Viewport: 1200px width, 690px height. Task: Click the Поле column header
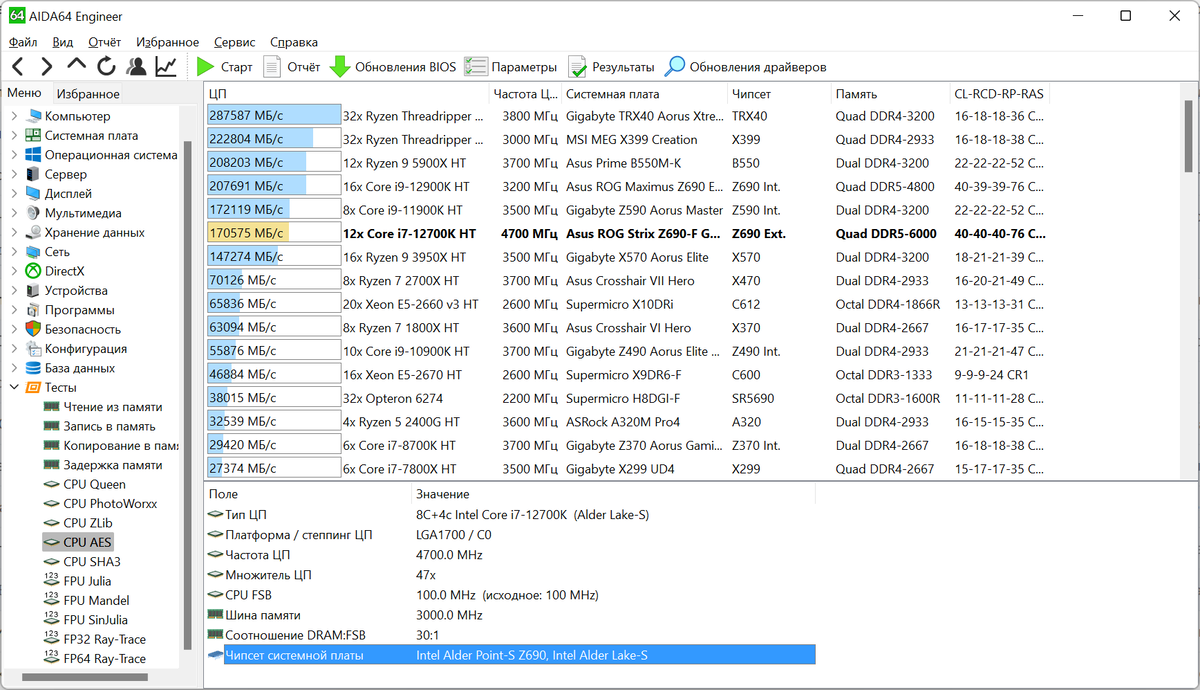(307, 494)
